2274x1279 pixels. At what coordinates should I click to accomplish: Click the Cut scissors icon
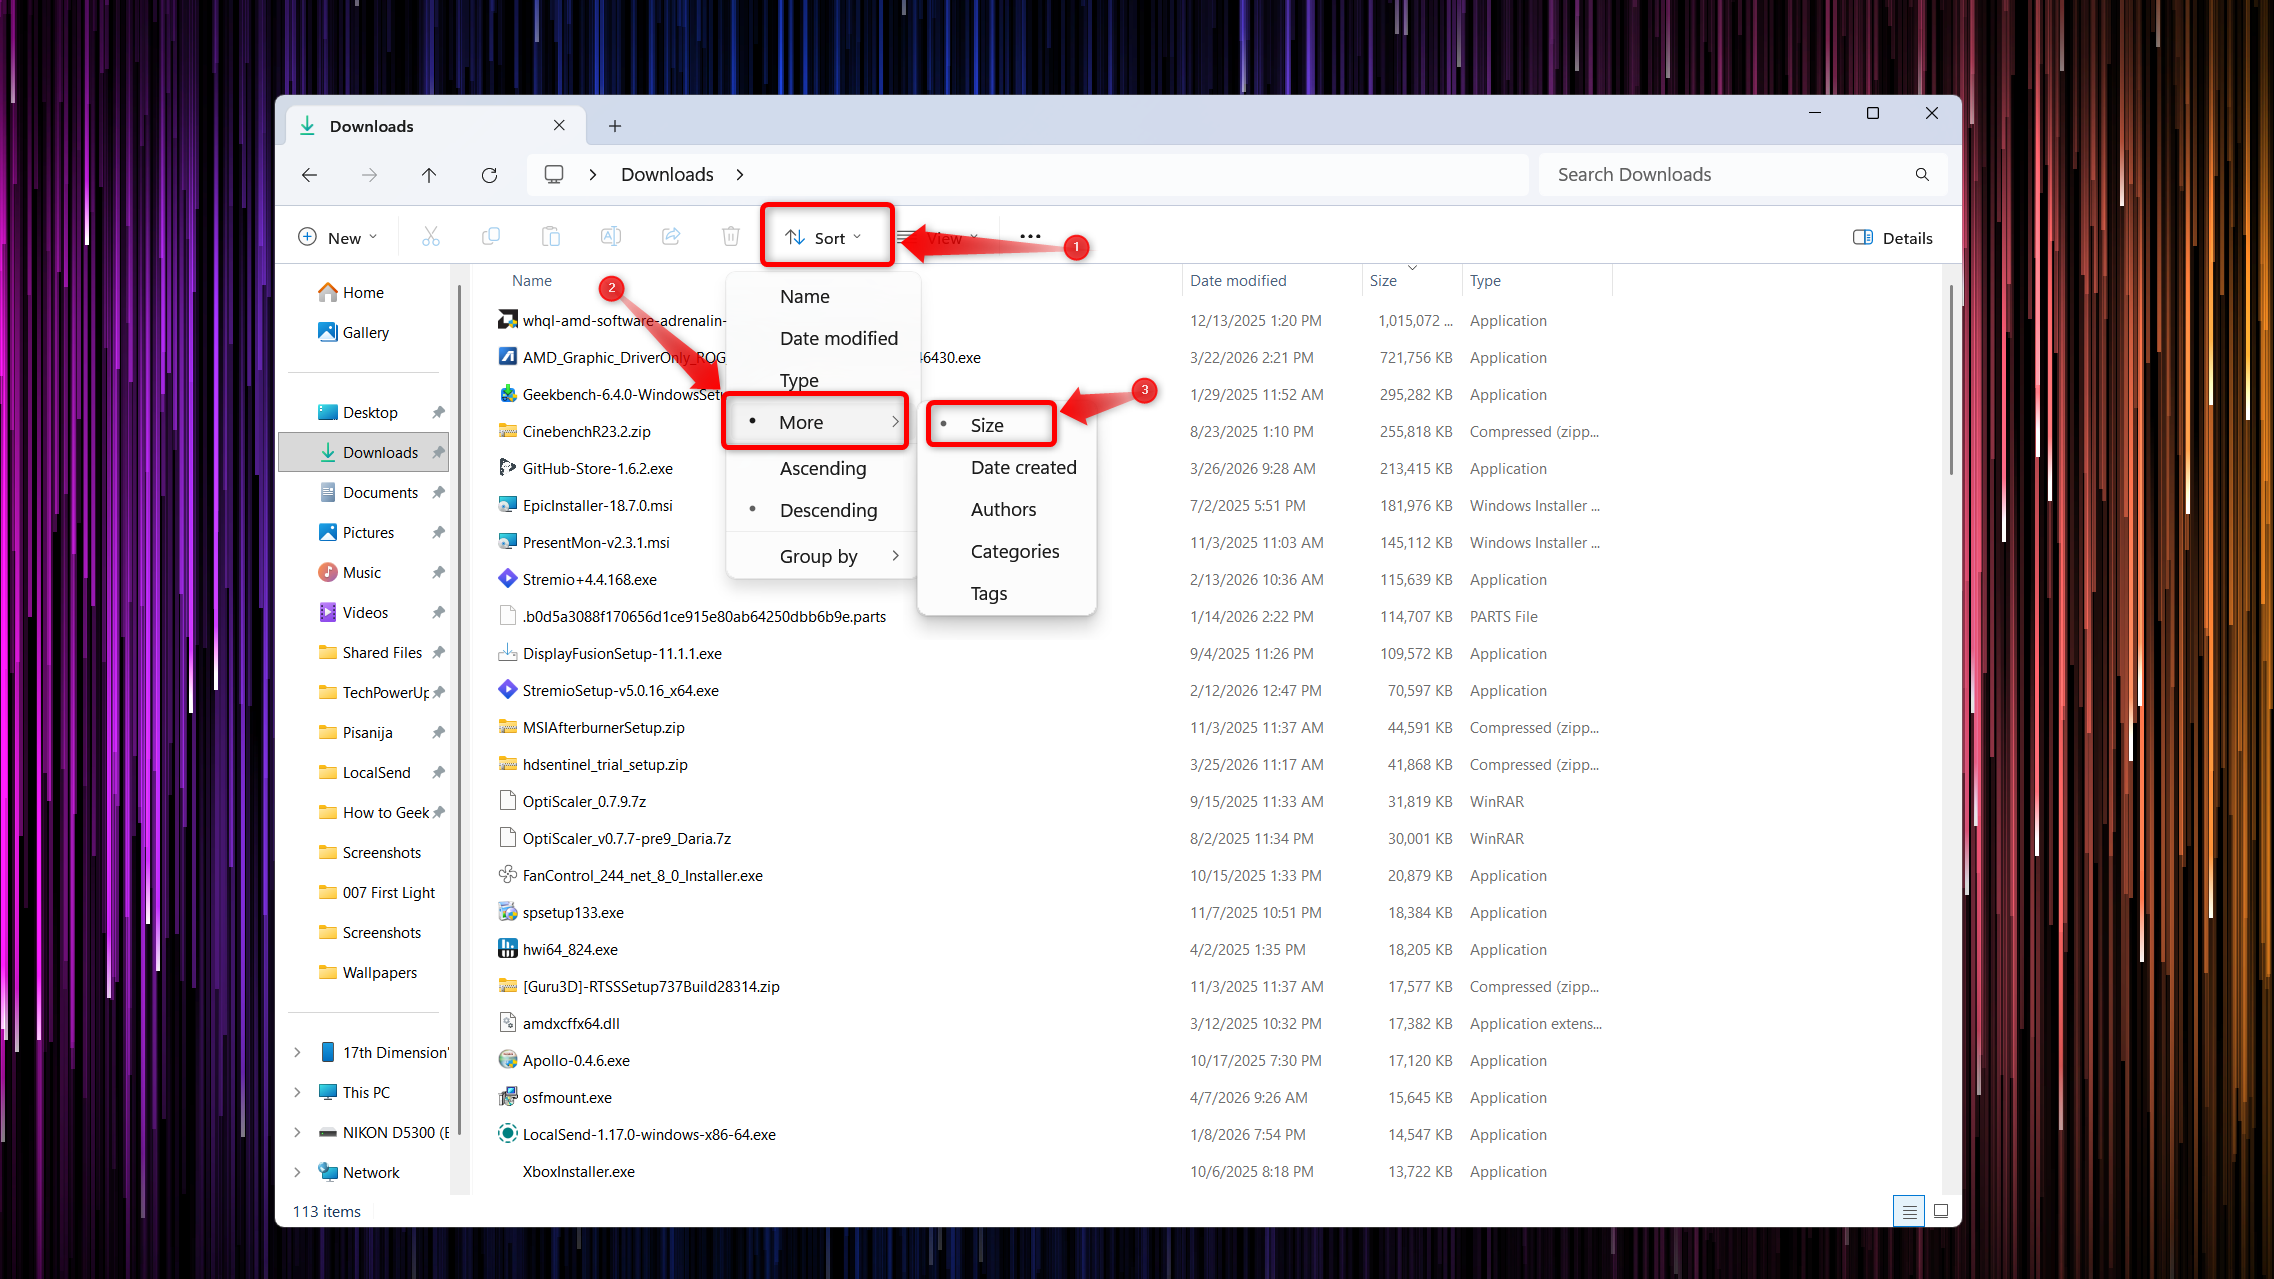tap(431, 237)
